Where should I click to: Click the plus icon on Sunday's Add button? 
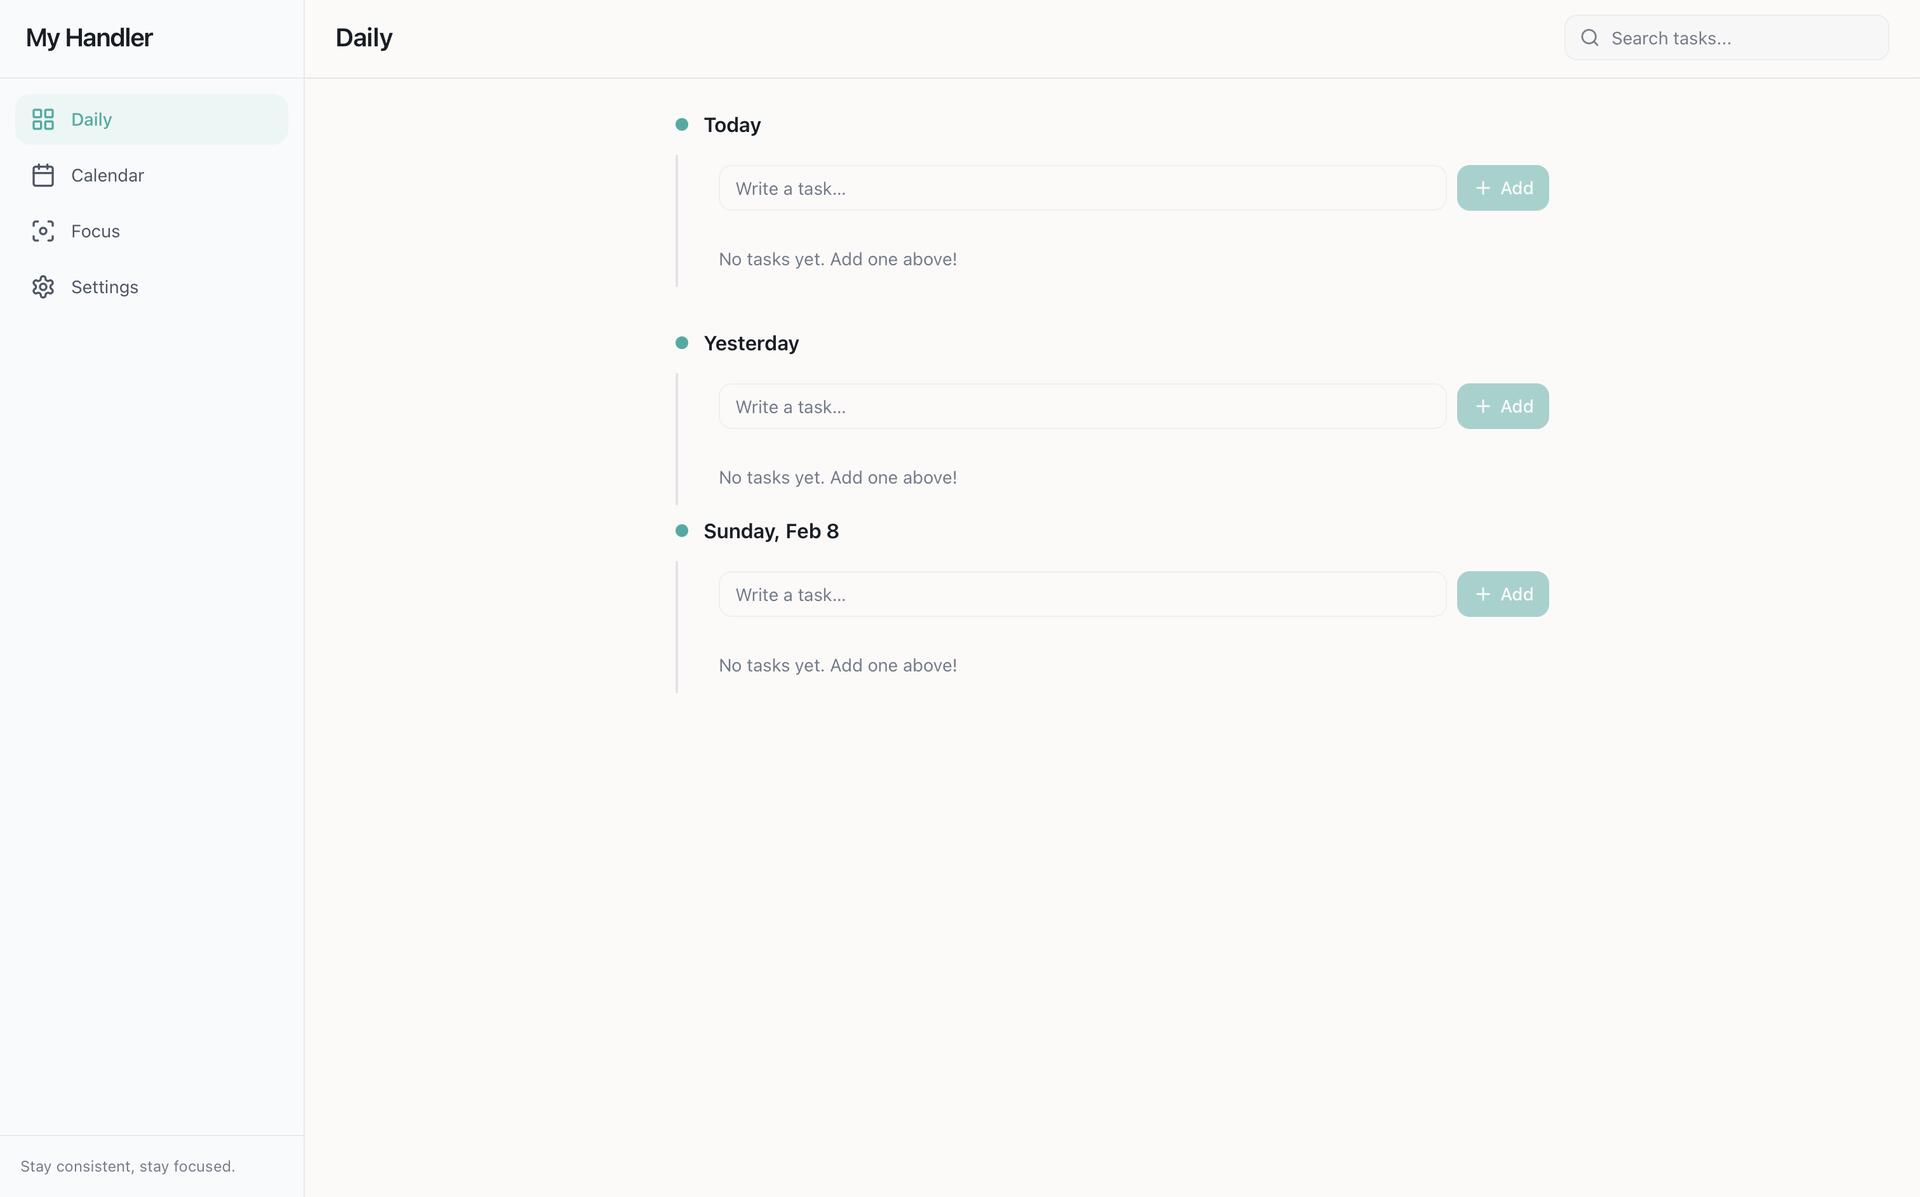1483,594
